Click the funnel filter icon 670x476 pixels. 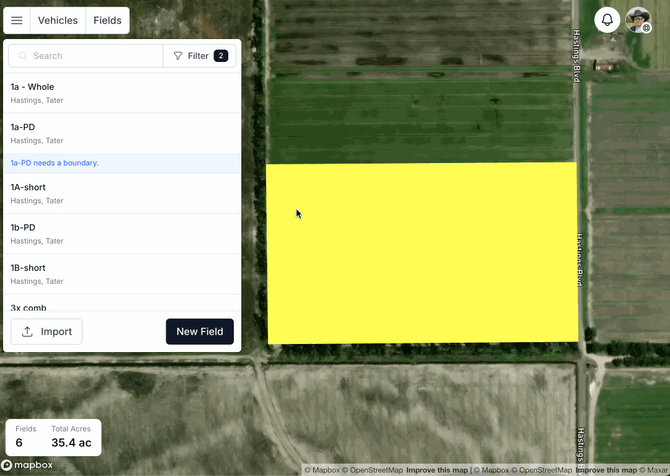(x=178, y=56)
